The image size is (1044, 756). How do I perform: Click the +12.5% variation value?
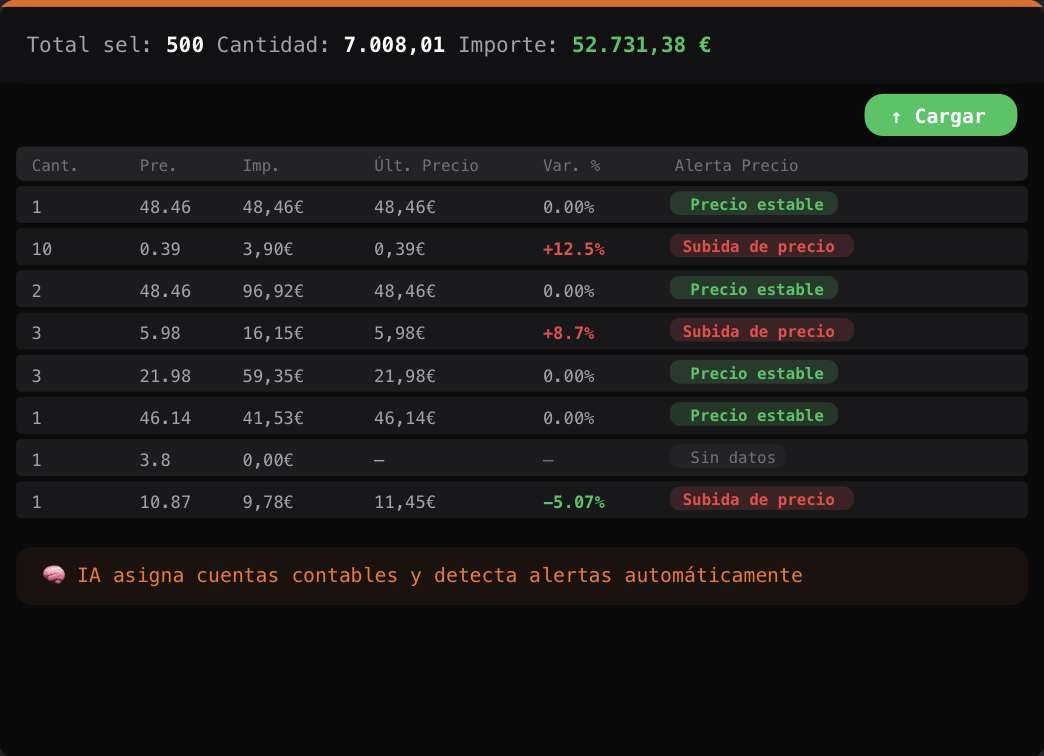(573, 249)
